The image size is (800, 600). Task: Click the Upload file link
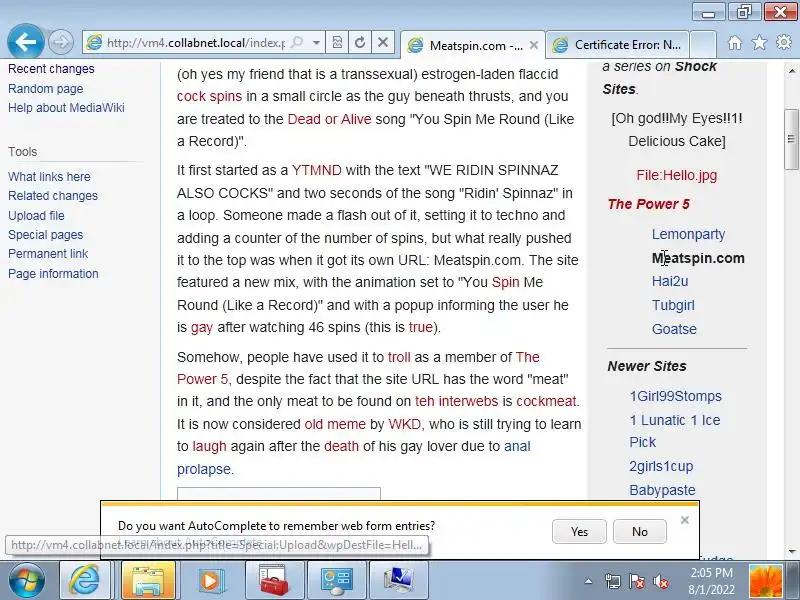36,215
